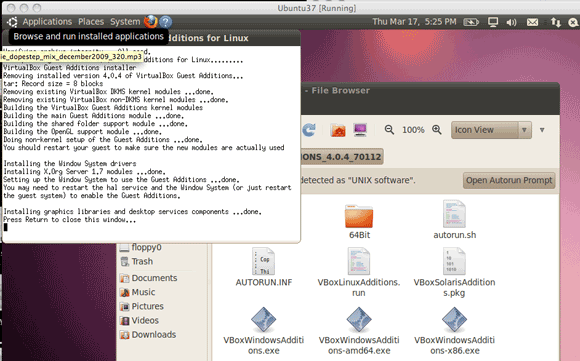580x361 pixels.
Task: Open the mail envelope messaging indicator
Action: (x=532, y=22)
